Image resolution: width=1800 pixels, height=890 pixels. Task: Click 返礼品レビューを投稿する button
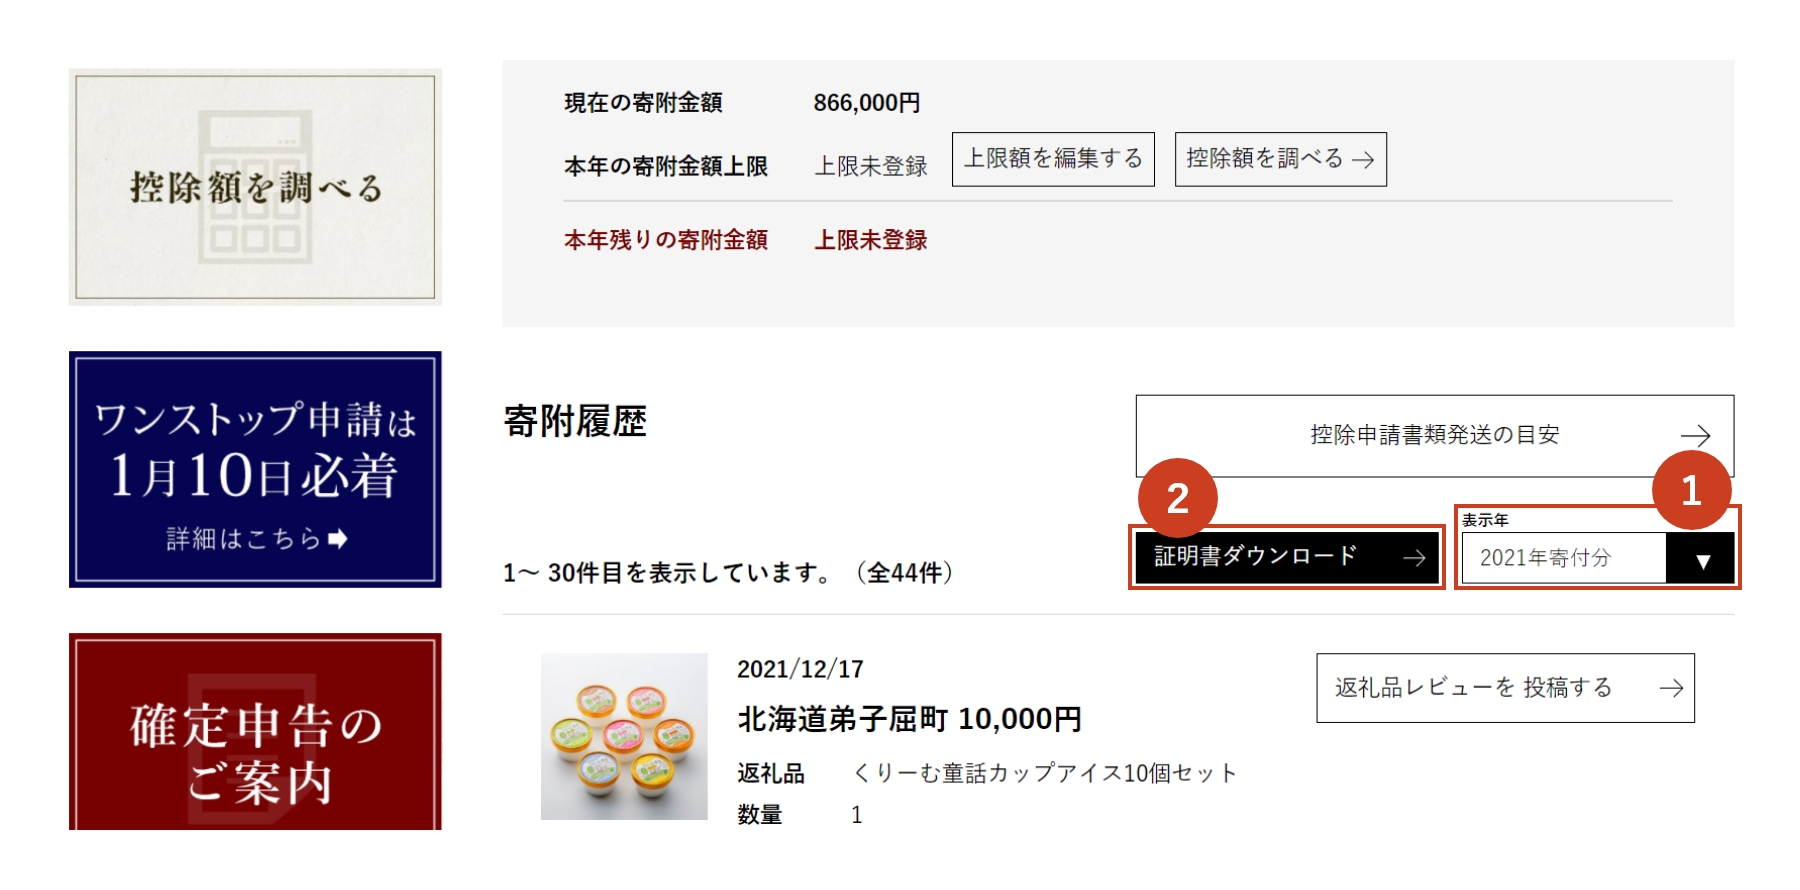[x=1505, y=688]
